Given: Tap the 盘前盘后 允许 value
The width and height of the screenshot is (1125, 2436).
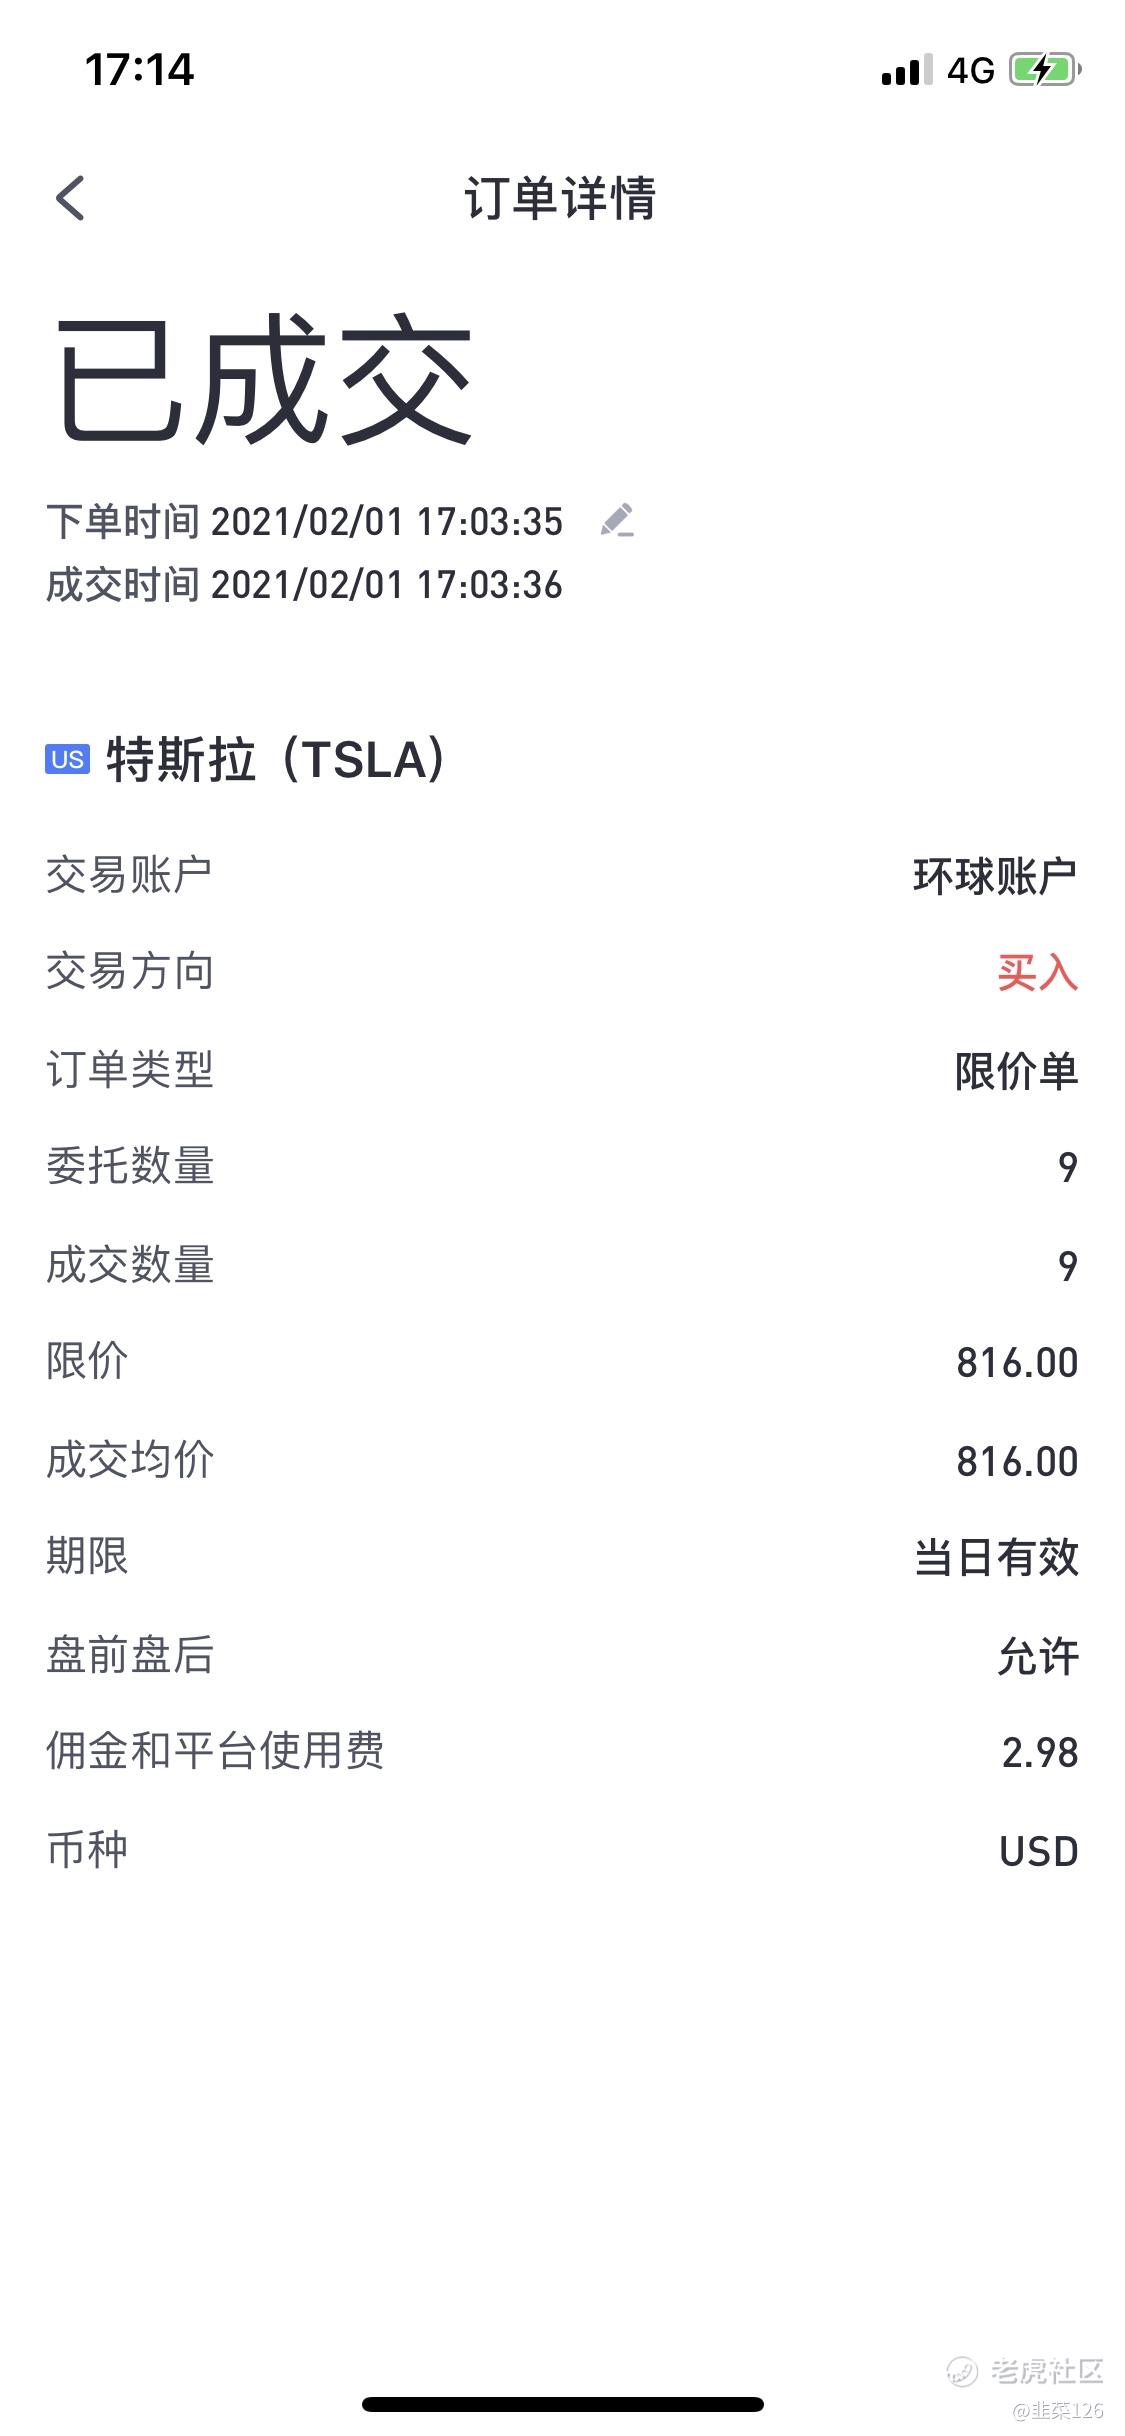Looking at the screenshot, I should (x=1038, y=1656).
